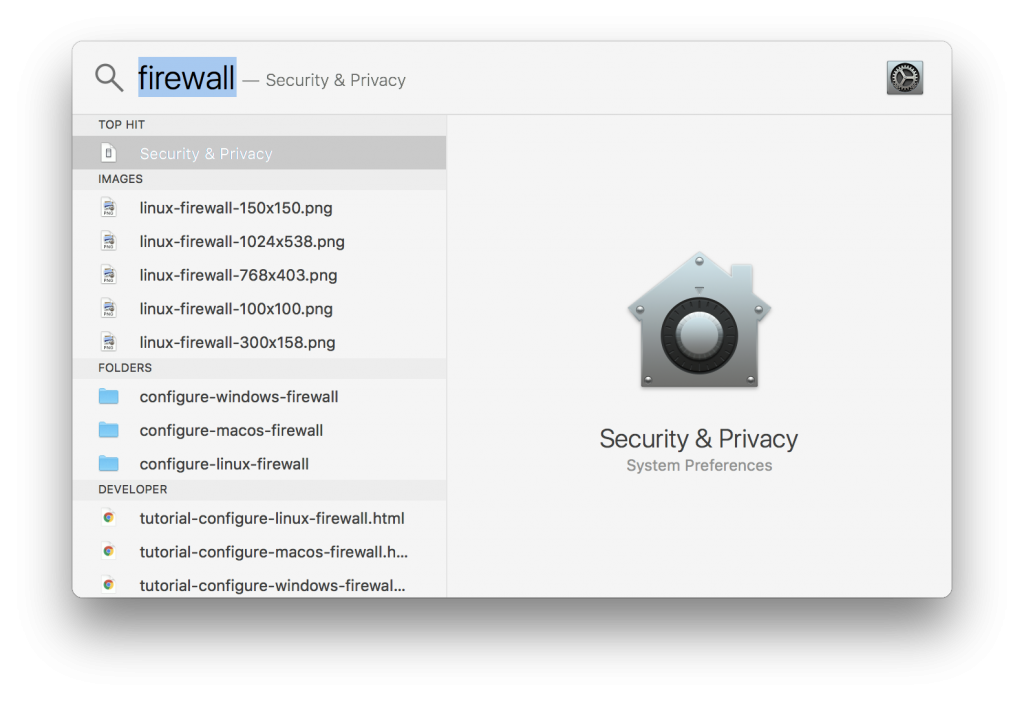1024x701 pixels.
Task: Open linux-firewall-768x403.png from the results
Action: (x=237, y=274)
